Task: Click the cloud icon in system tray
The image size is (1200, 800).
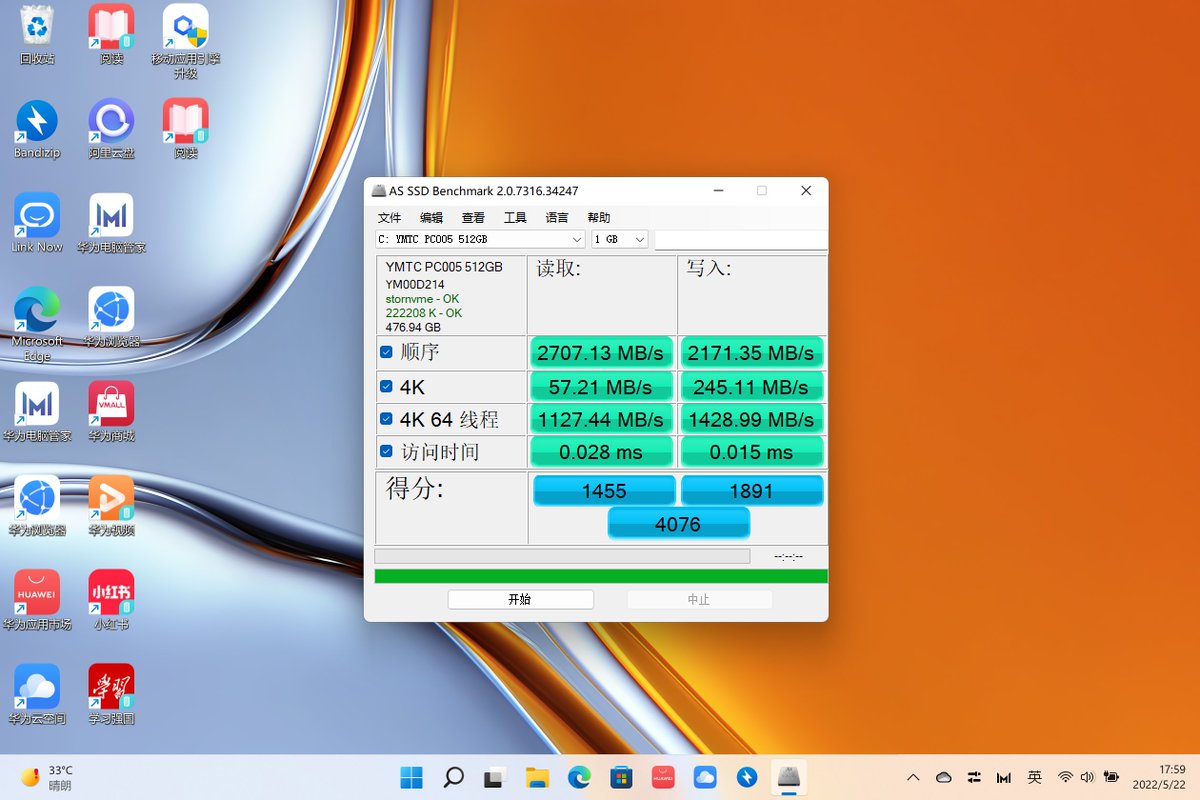Action: point(944,777)
